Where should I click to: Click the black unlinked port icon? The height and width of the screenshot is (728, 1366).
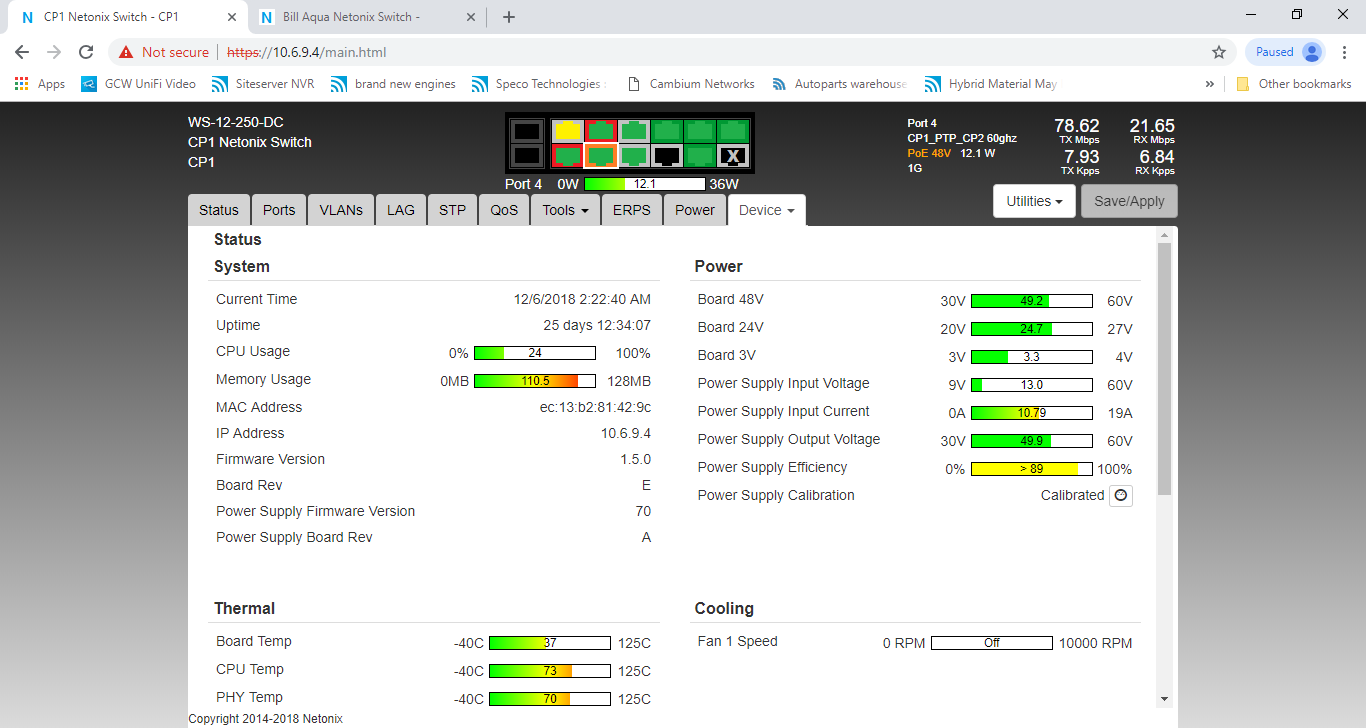[x=666, y=156]
